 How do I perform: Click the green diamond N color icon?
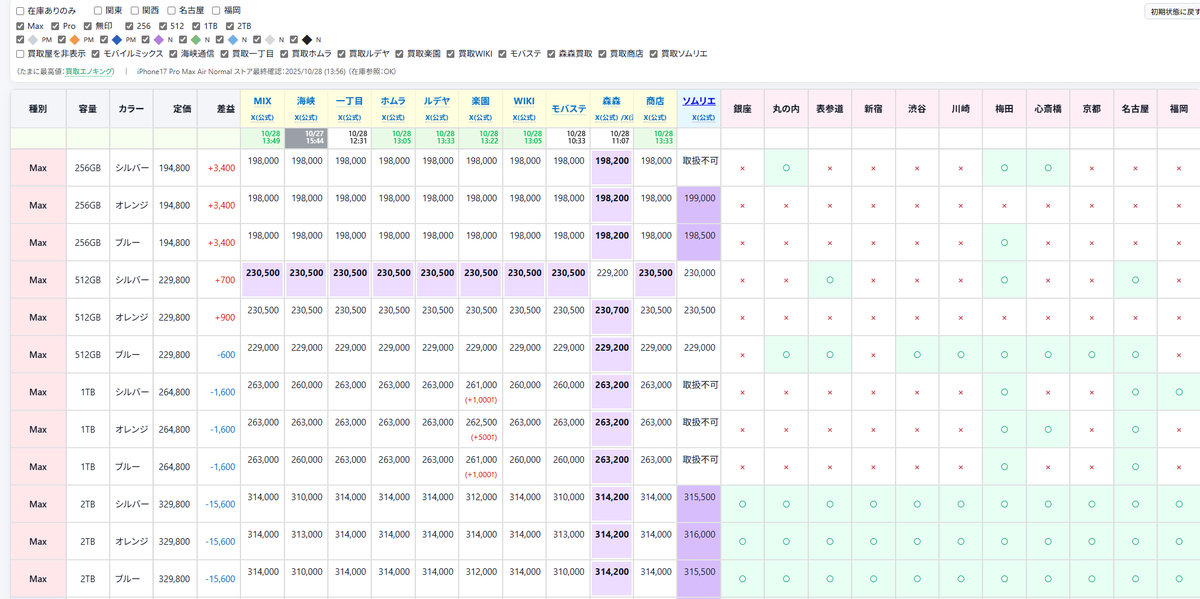[195, 40]
